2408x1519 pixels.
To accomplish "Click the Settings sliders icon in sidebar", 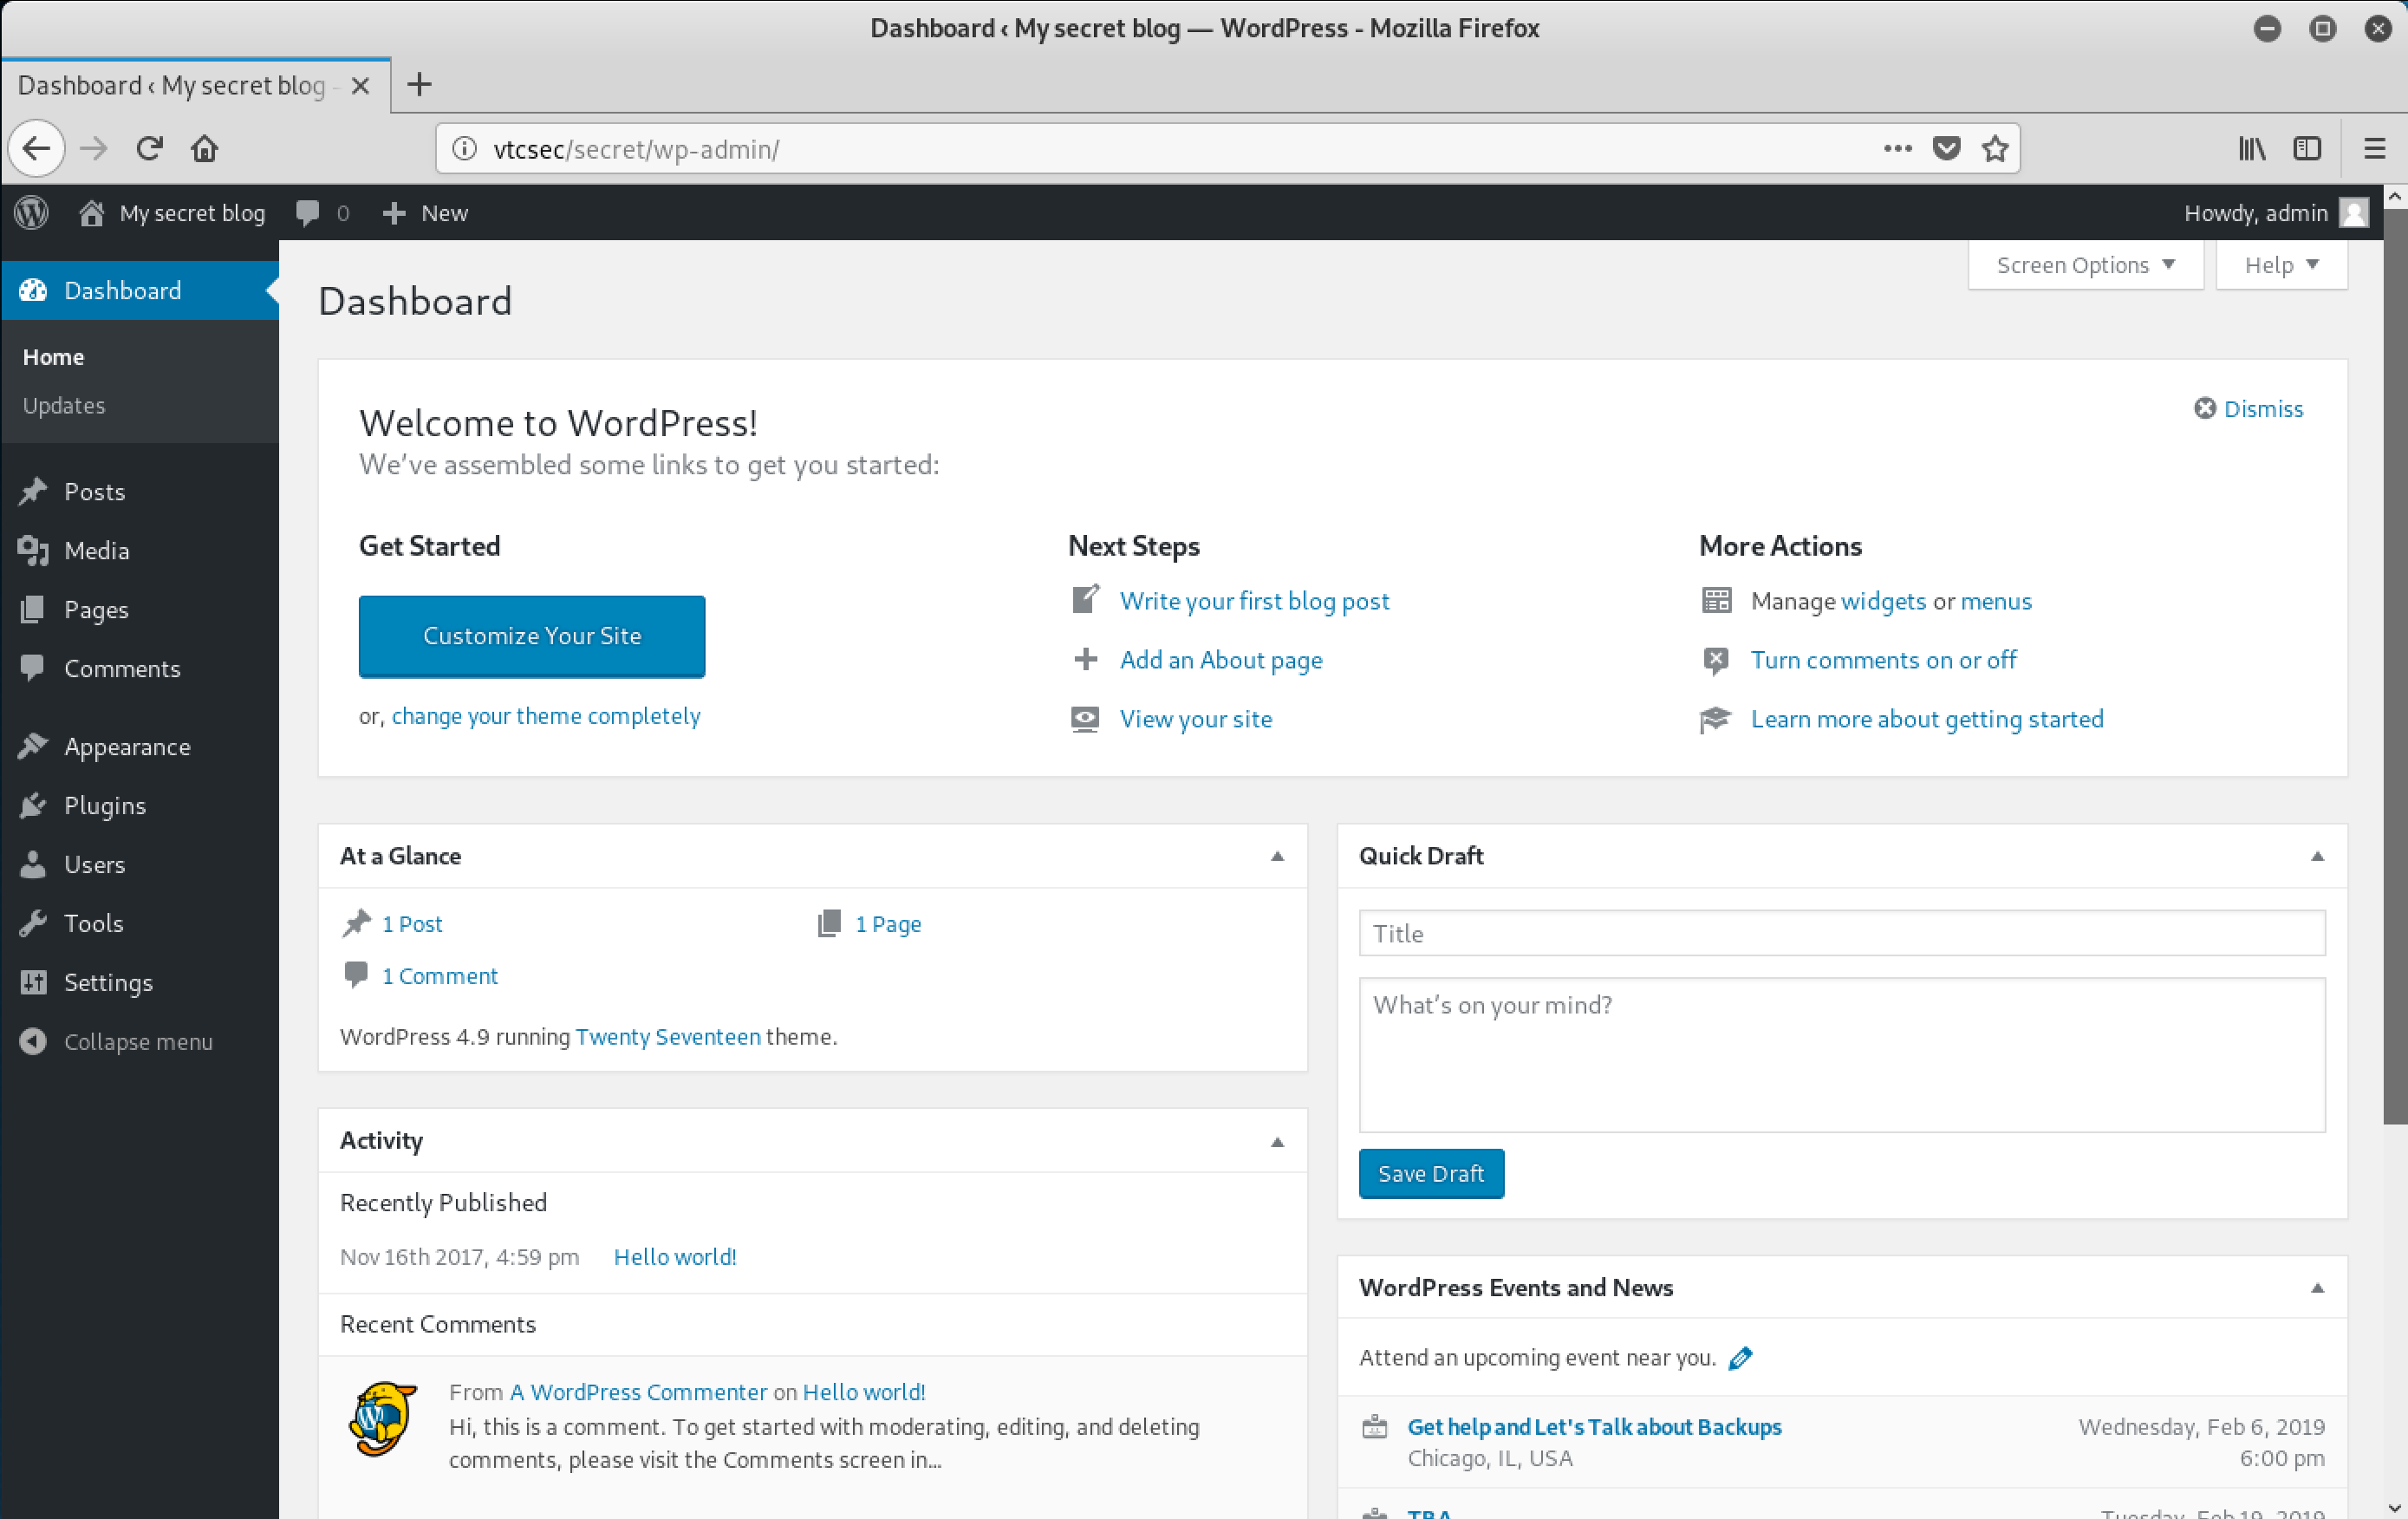I will [33, 982].
